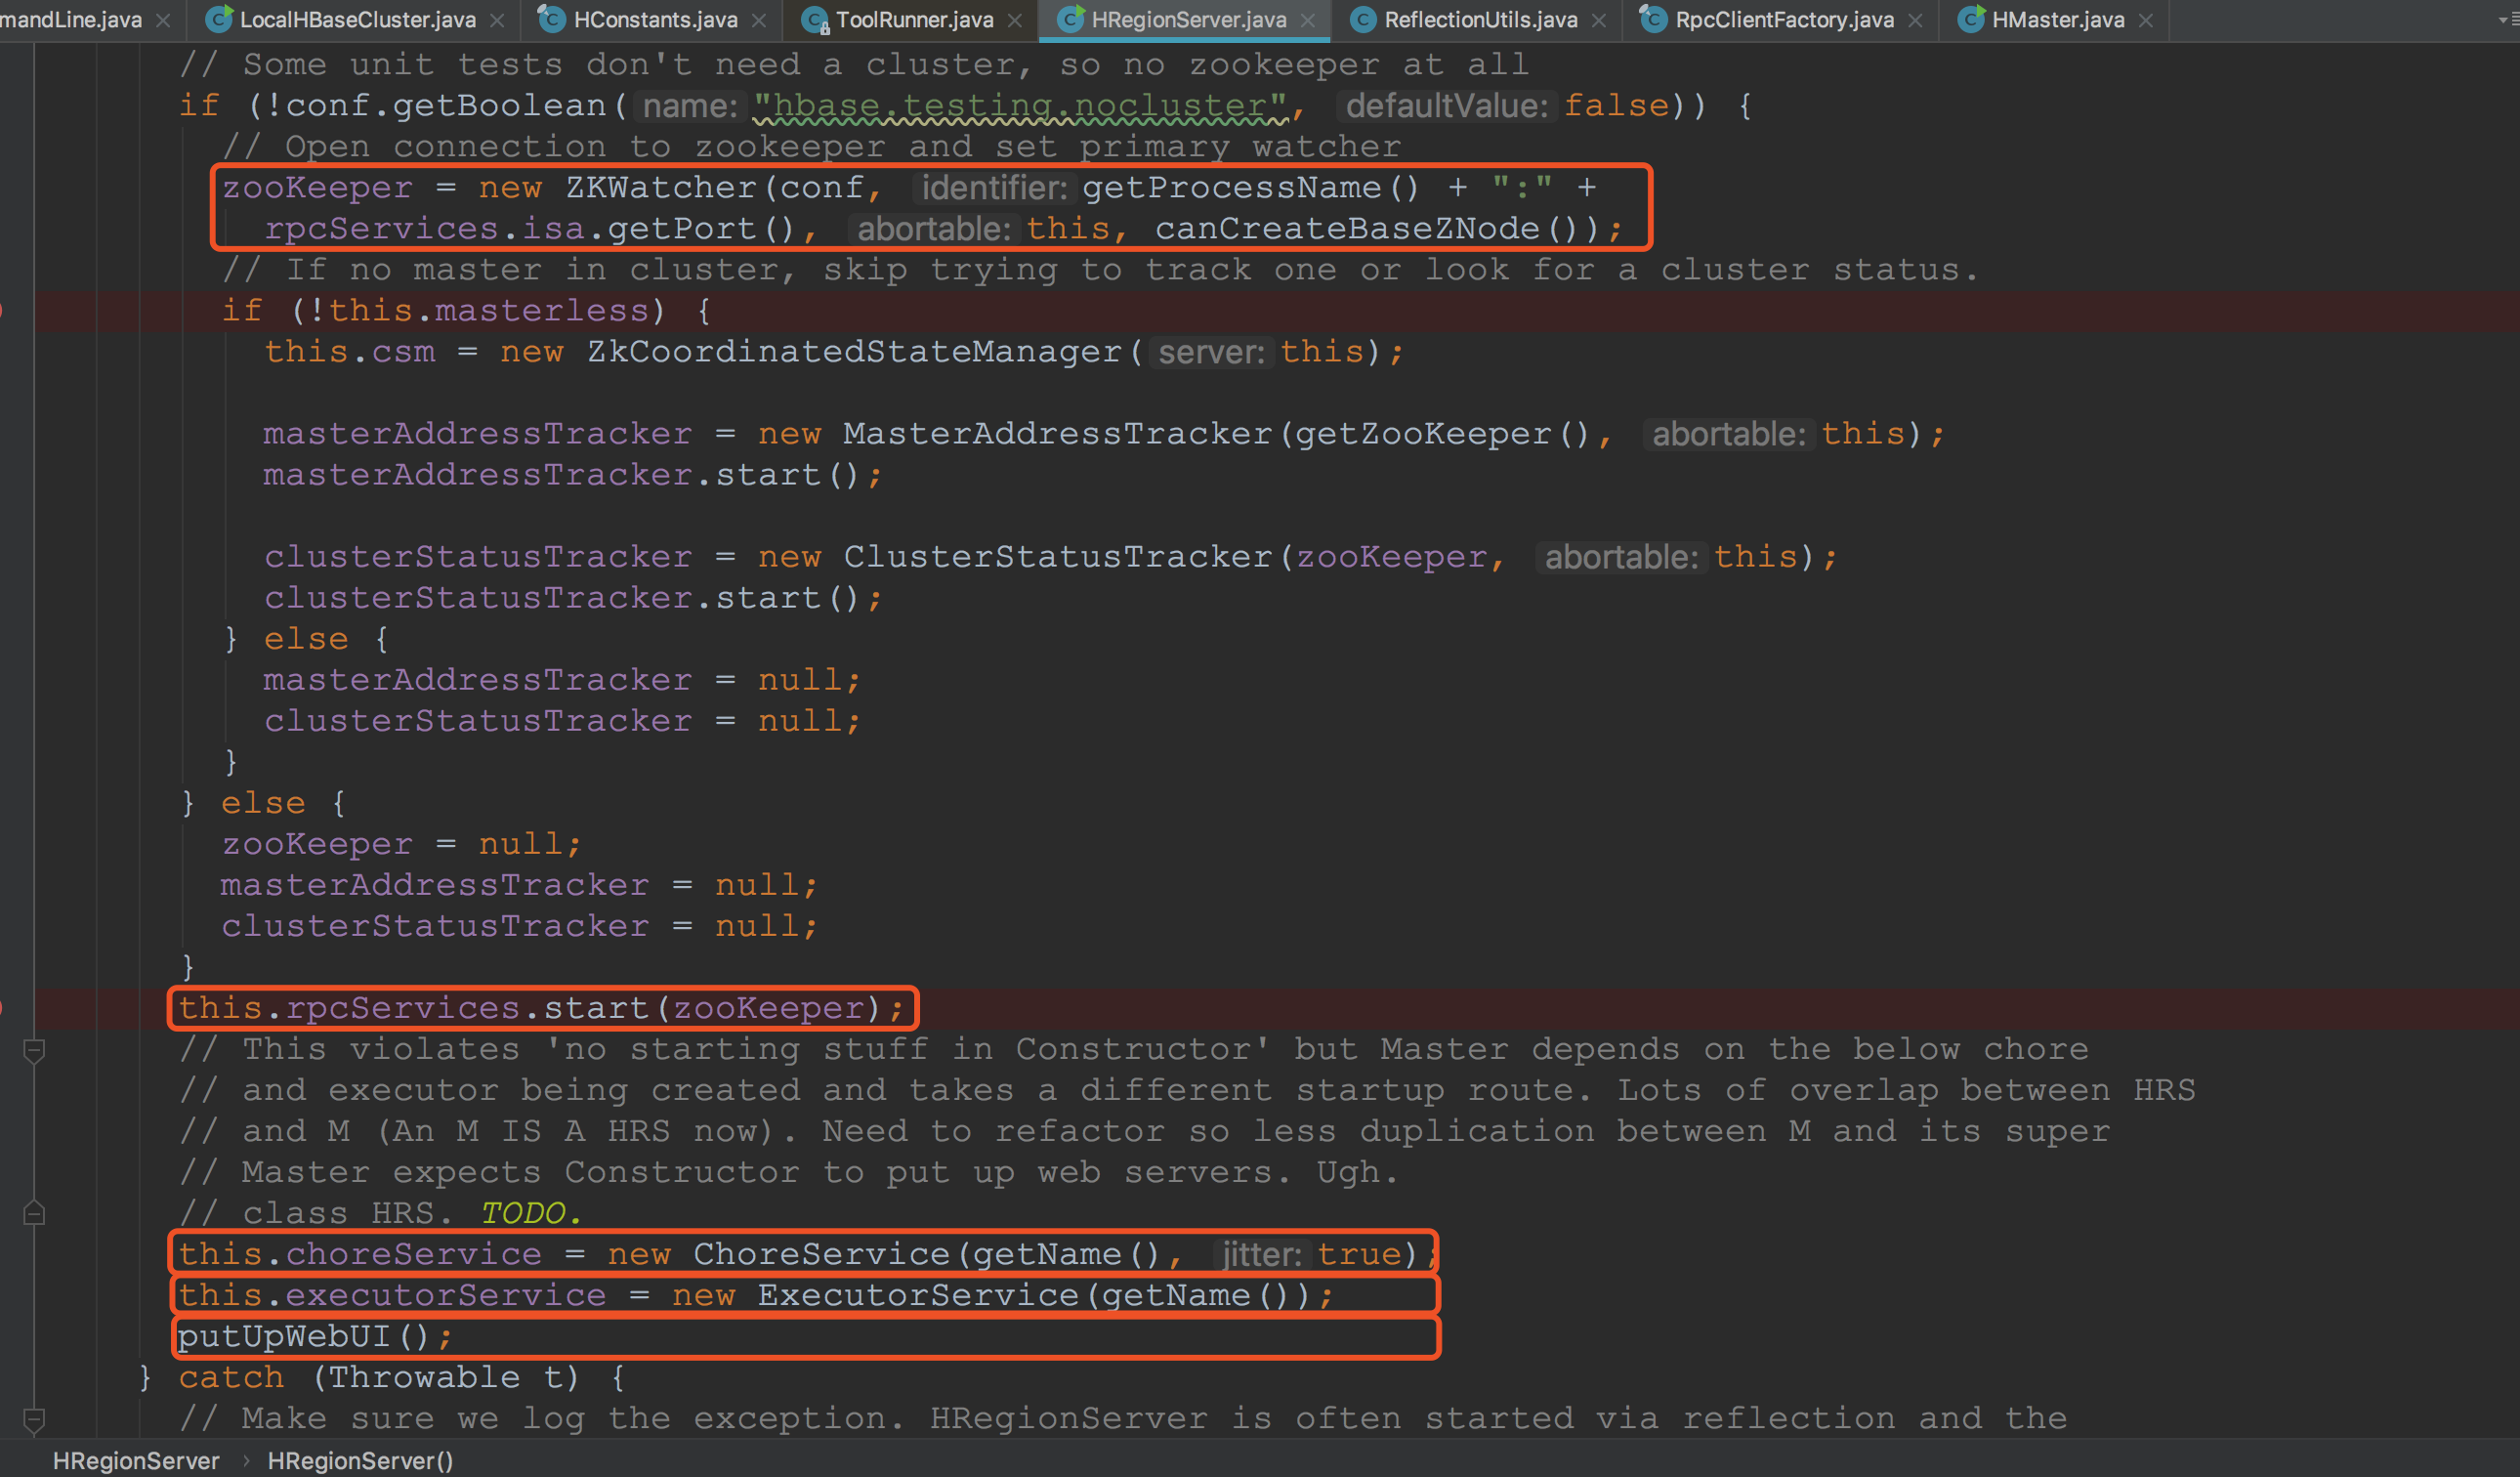
Task: Click the putUpWebUI() method call
Action: pyautogui.click(x=303, y=1335)
